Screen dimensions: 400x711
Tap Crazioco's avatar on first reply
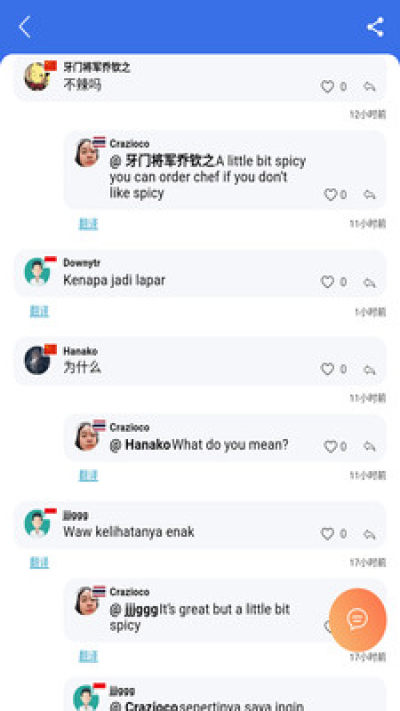[87, 153]
